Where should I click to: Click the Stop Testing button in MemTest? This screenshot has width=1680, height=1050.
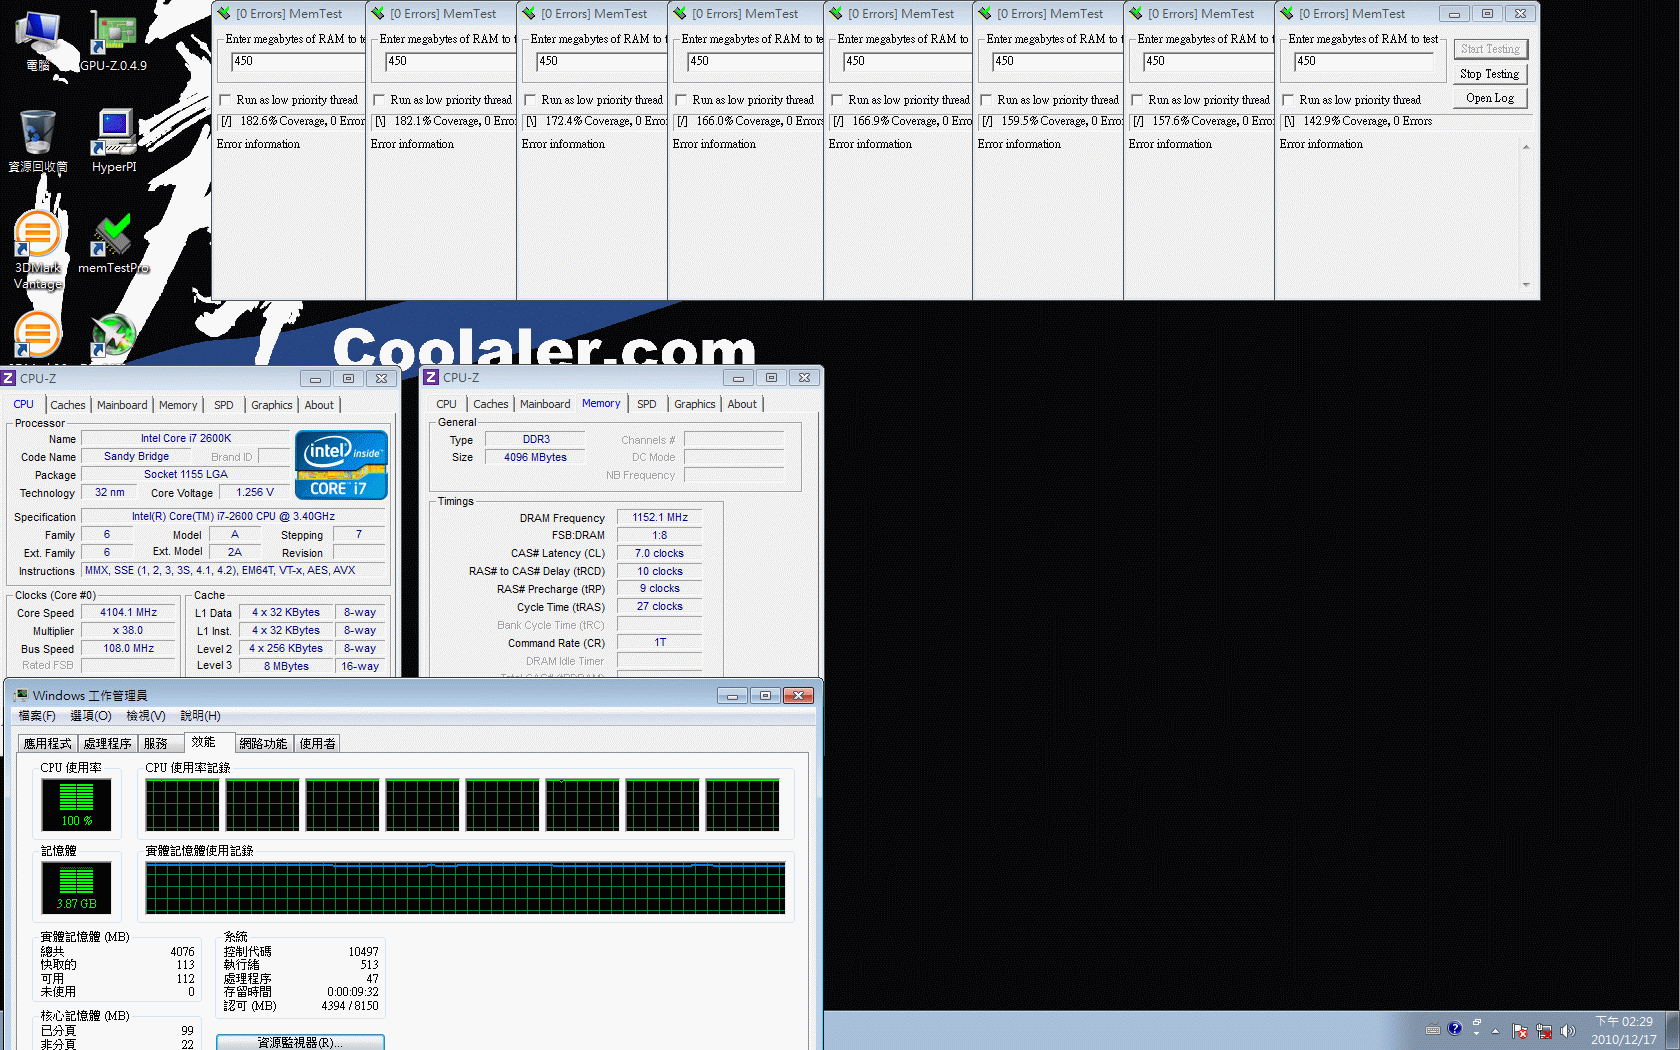(x=1490, y=74)
